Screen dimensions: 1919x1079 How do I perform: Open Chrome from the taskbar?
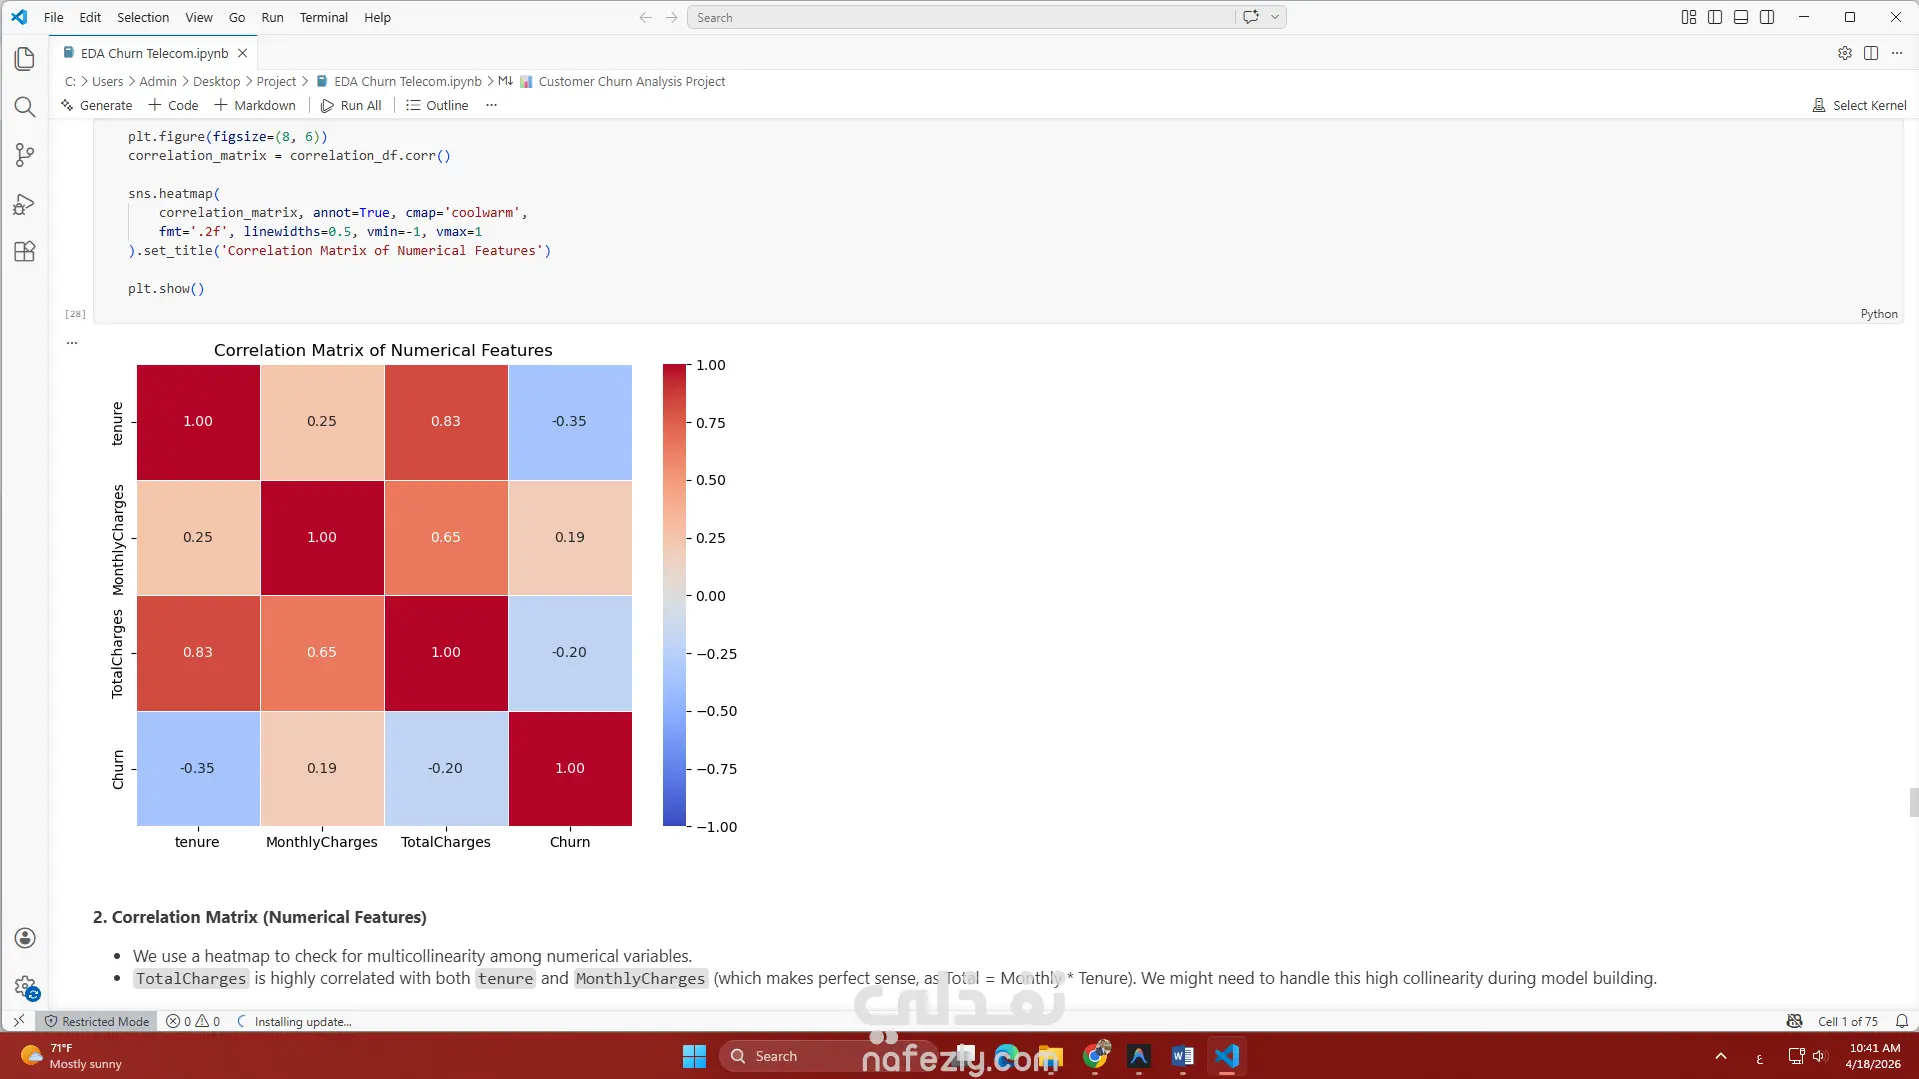pyautogui.click(x=1096, y=1056)
